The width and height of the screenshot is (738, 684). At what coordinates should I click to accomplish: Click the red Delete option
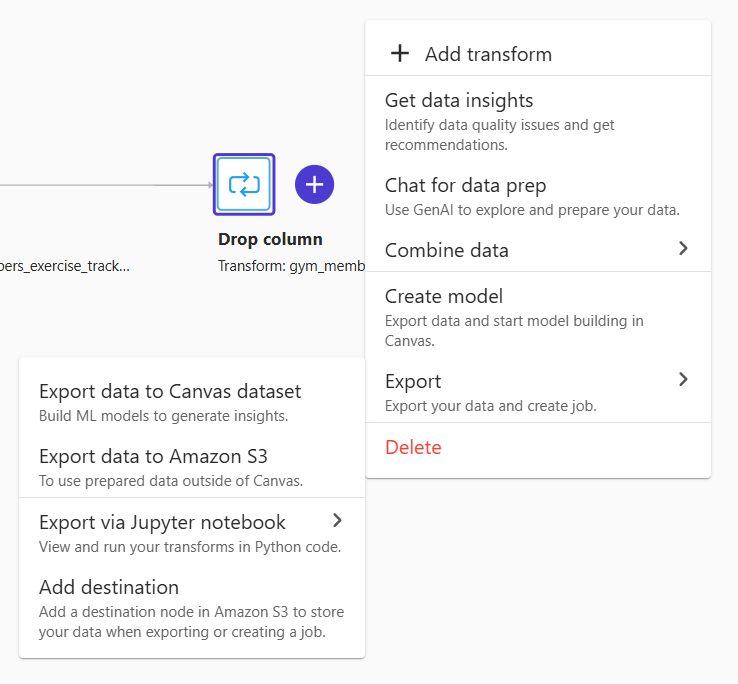point(413,447)
